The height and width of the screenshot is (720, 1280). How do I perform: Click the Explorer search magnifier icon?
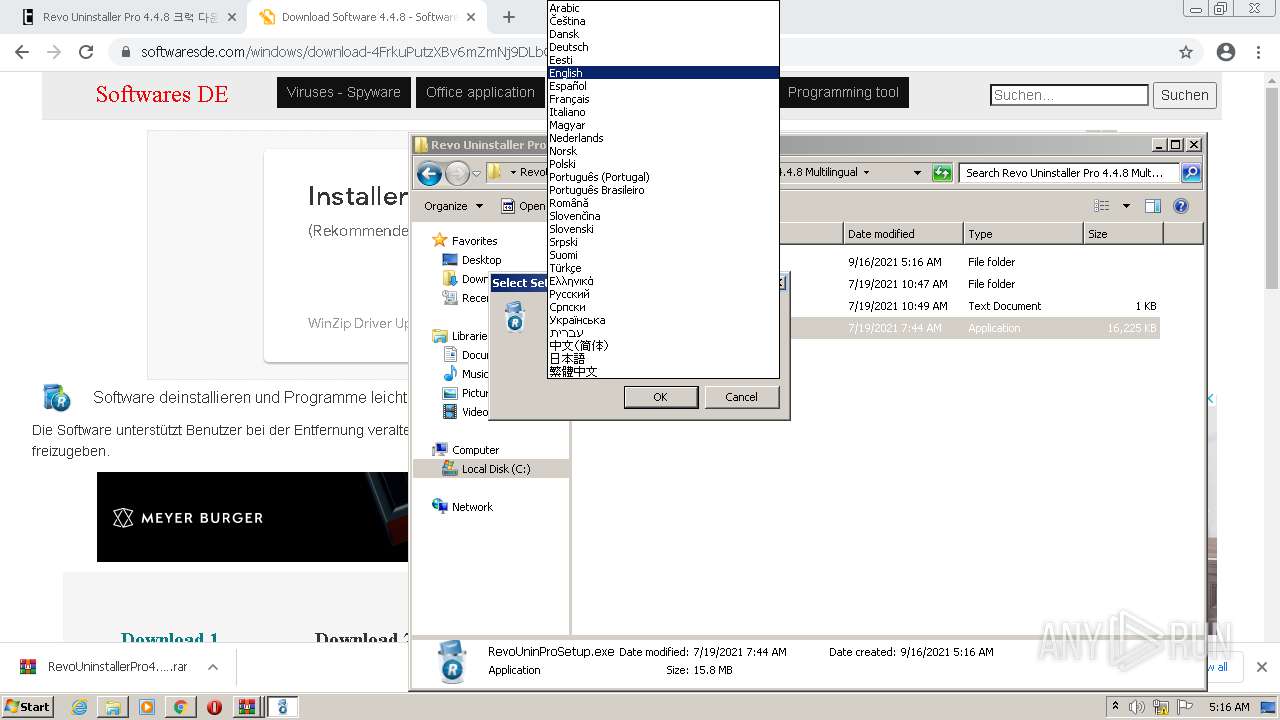[1191, 173]
